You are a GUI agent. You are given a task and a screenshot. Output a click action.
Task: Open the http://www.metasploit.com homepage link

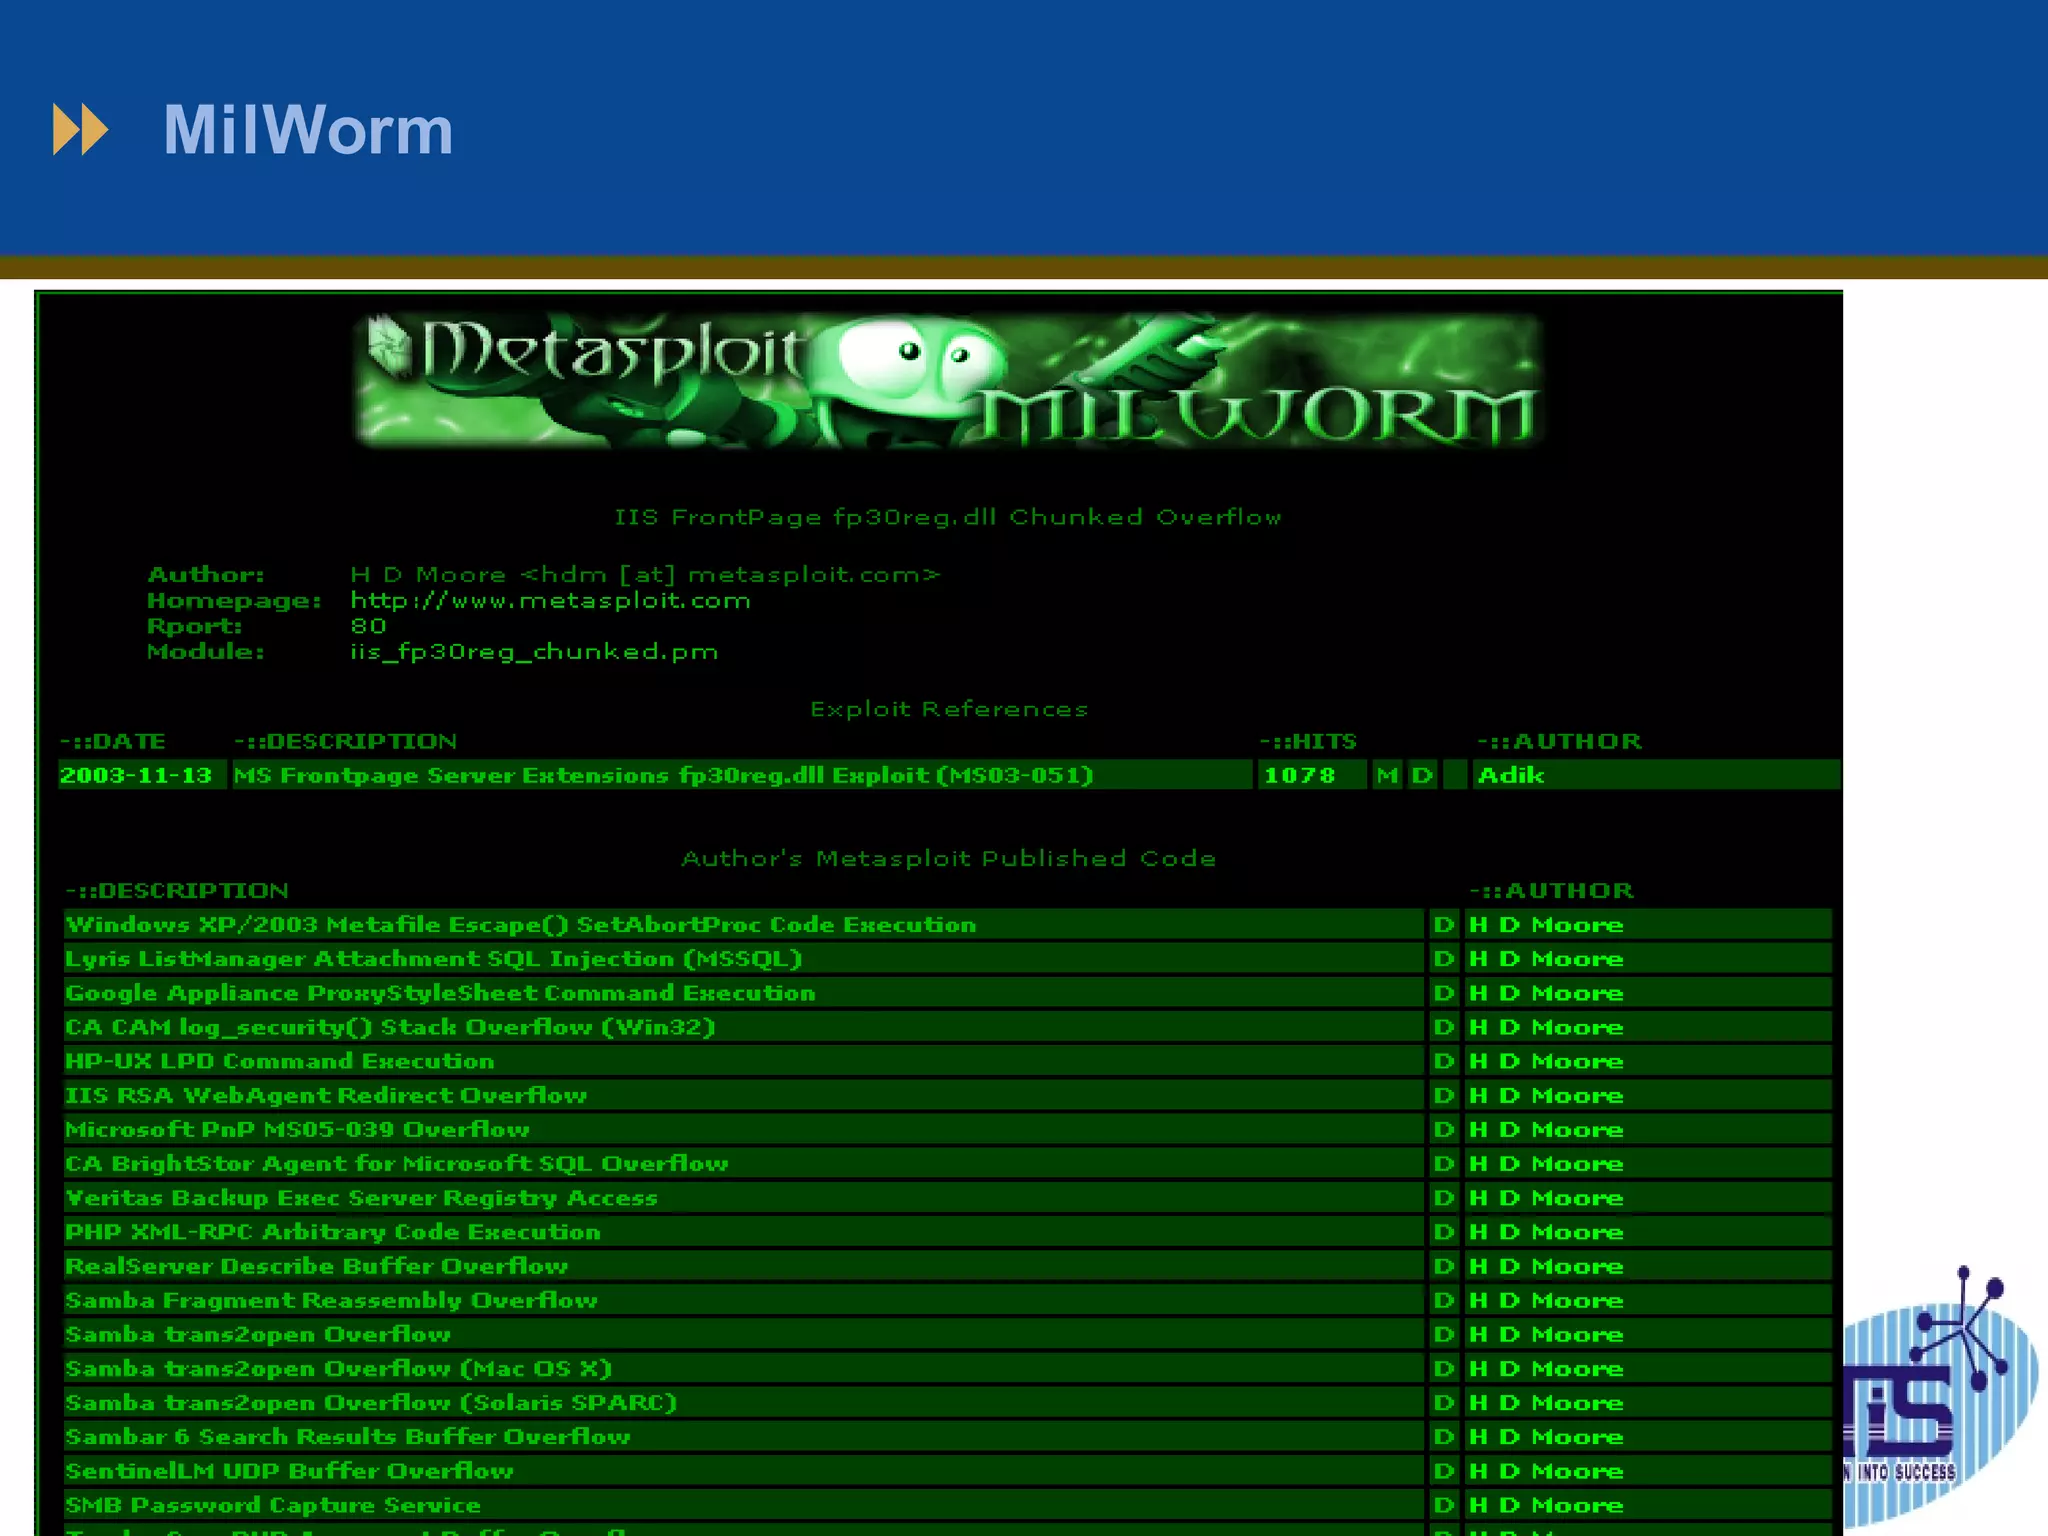(550, 601)
